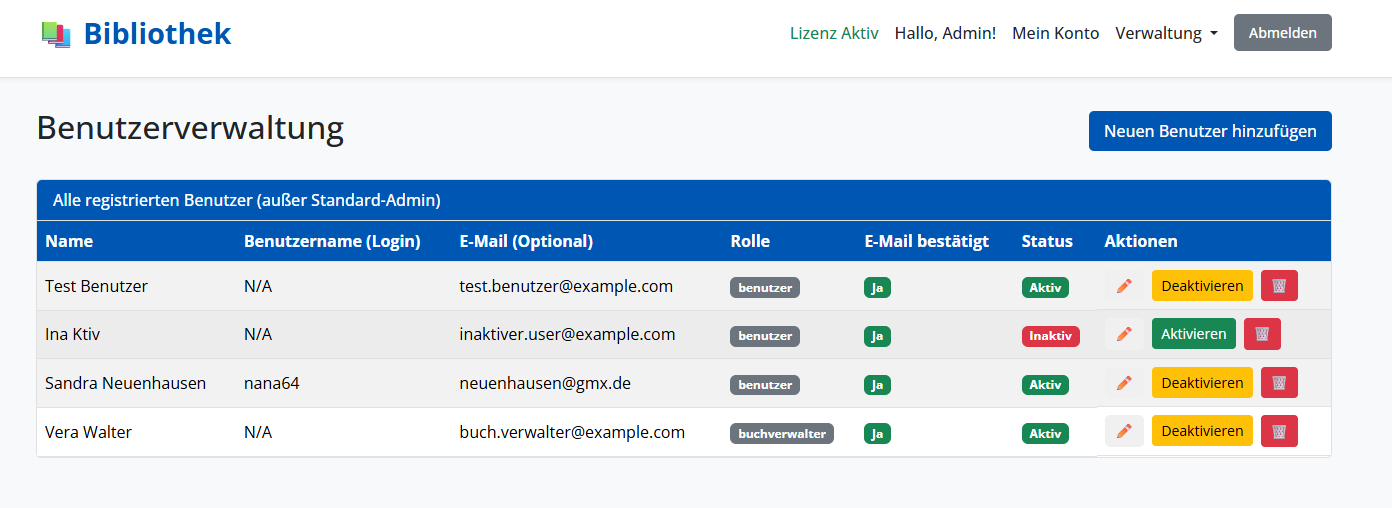Click the benutzer badge for Ina Ktiv
1392x508 pixels.
coord(765,336)
